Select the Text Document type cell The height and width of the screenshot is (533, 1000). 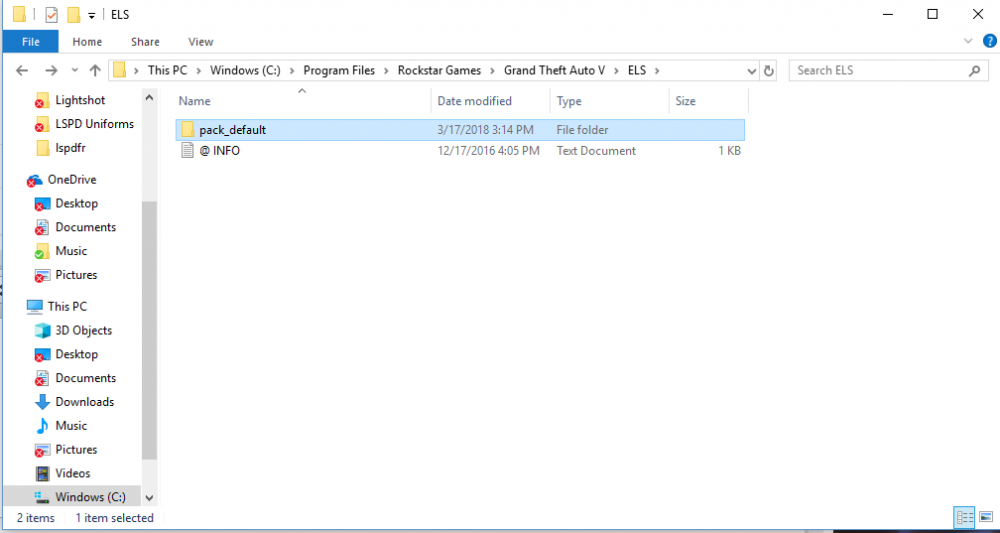click(596, 151)
